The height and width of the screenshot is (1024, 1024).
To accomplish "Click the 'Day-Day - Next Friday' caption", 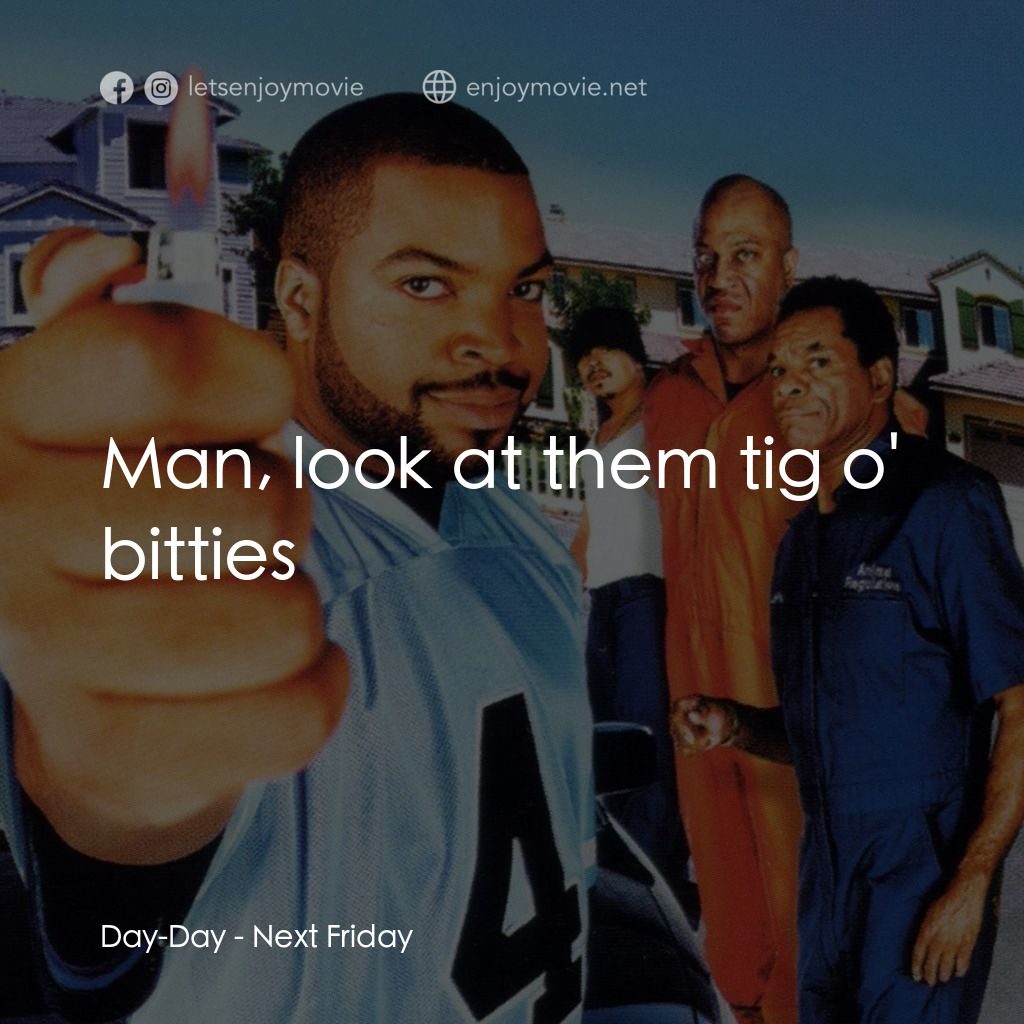I will pos(257,937).
